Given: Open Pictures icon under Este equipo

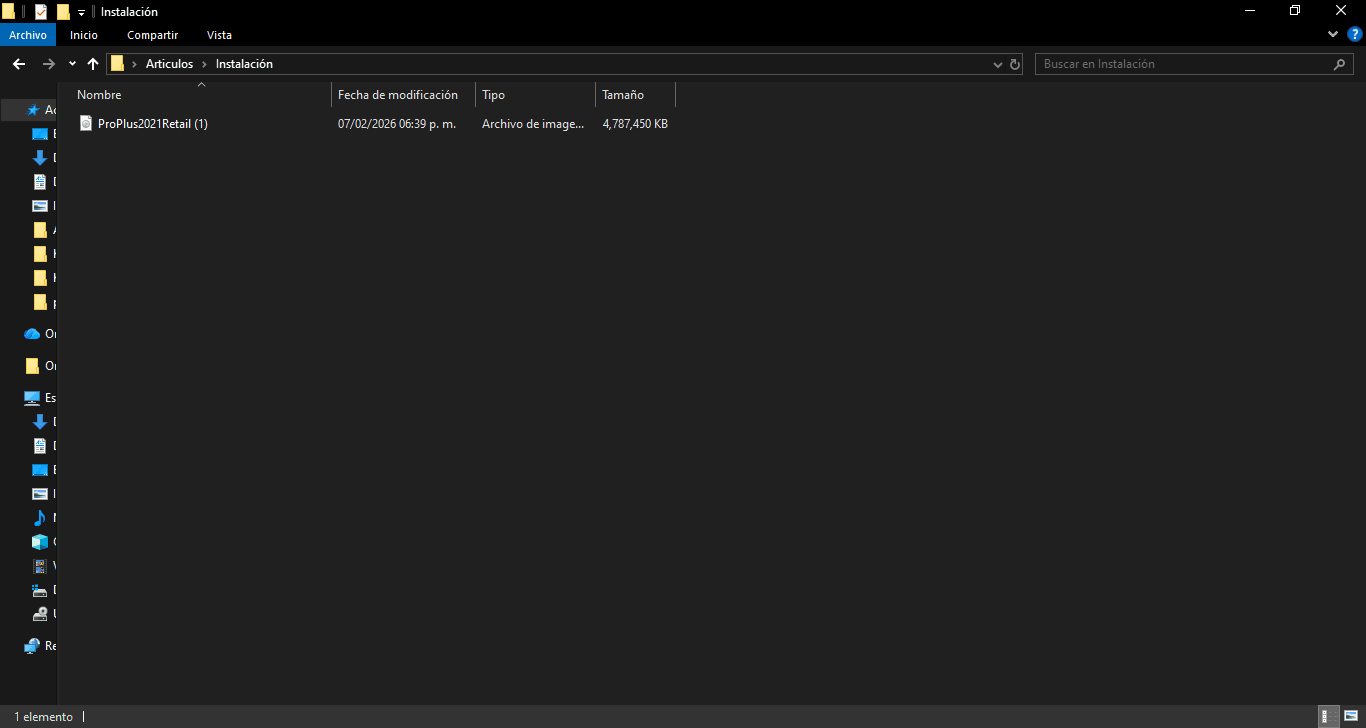Looking at the screenshot, I should point(40,494).
